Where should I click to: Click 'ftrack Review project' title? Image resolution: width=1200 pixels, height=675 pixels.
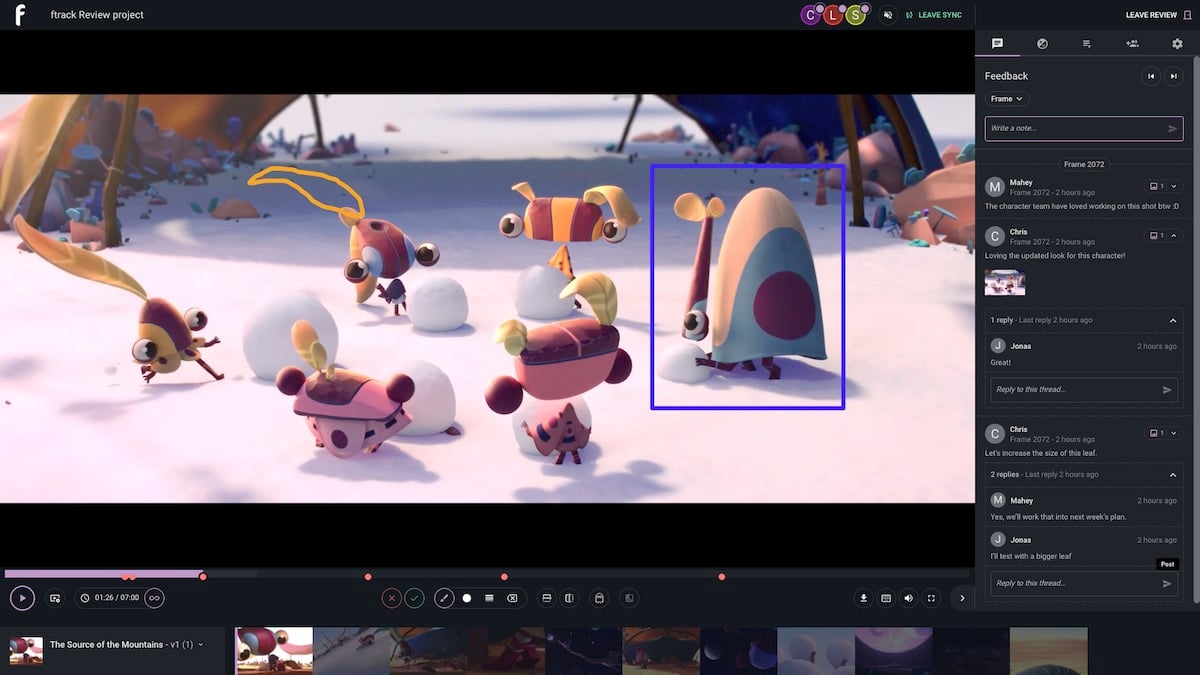(97, 15)
